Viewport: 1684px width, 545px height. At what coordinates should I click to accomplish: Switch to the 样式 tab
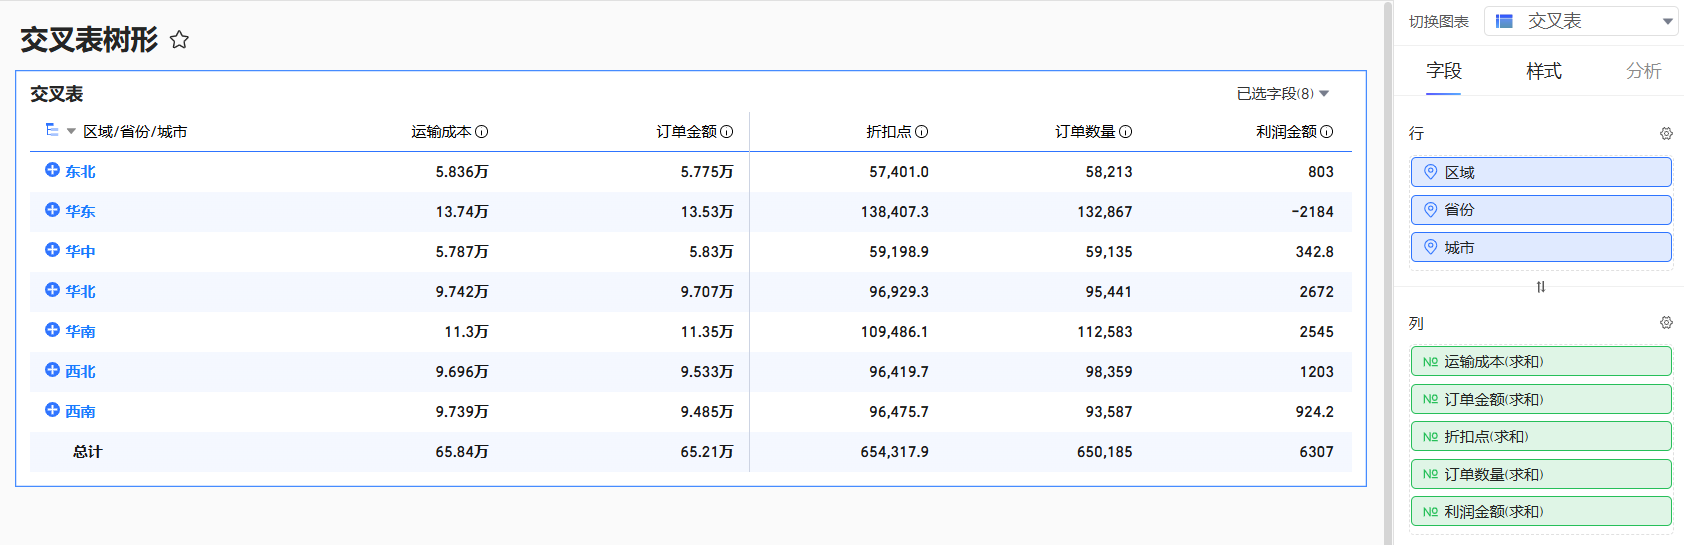point(1543,71)
